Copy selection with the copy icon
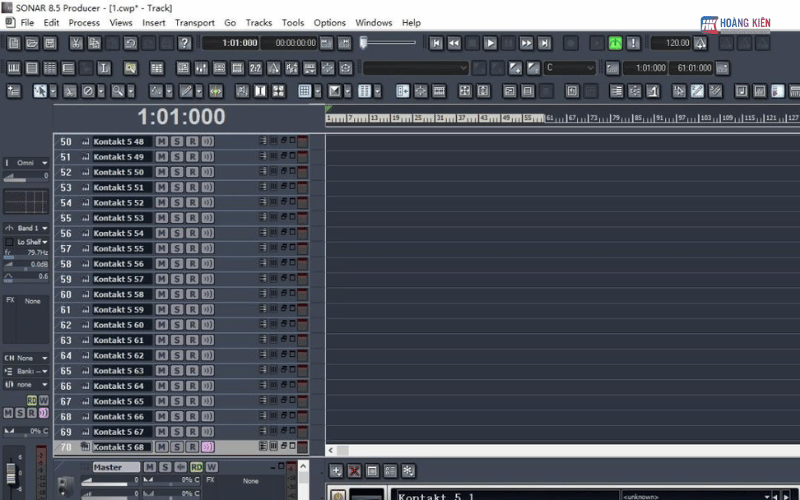This screenshot has width=800, height=500. tap(94, 43)
